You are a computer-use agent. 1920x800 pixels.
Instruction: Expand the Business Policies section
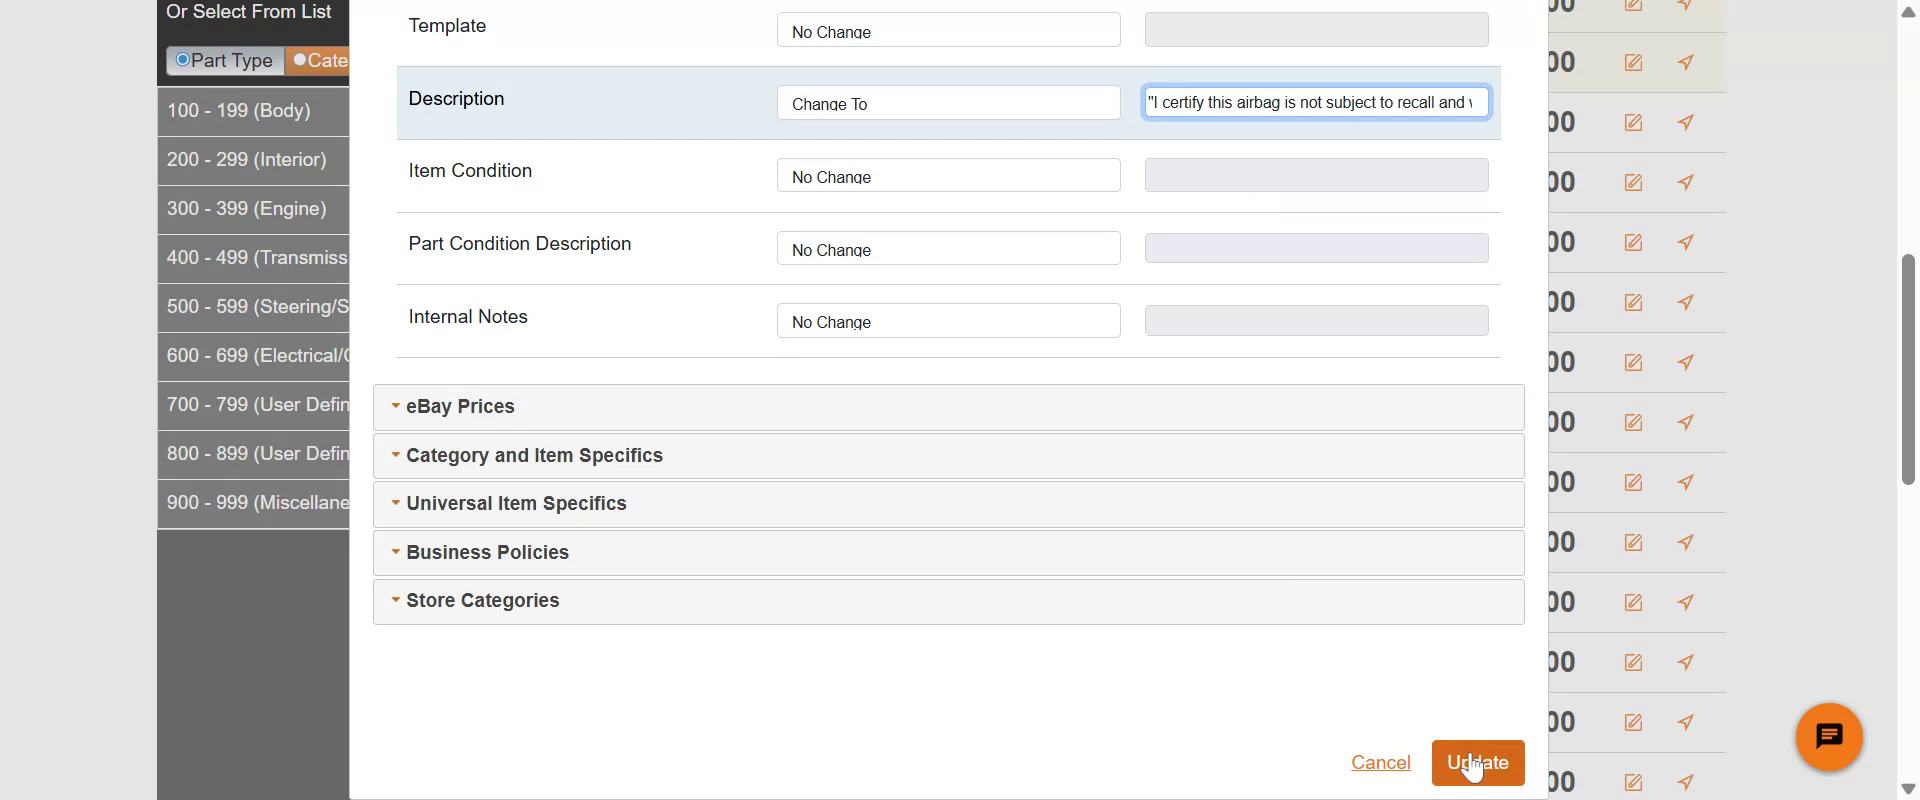487,553
